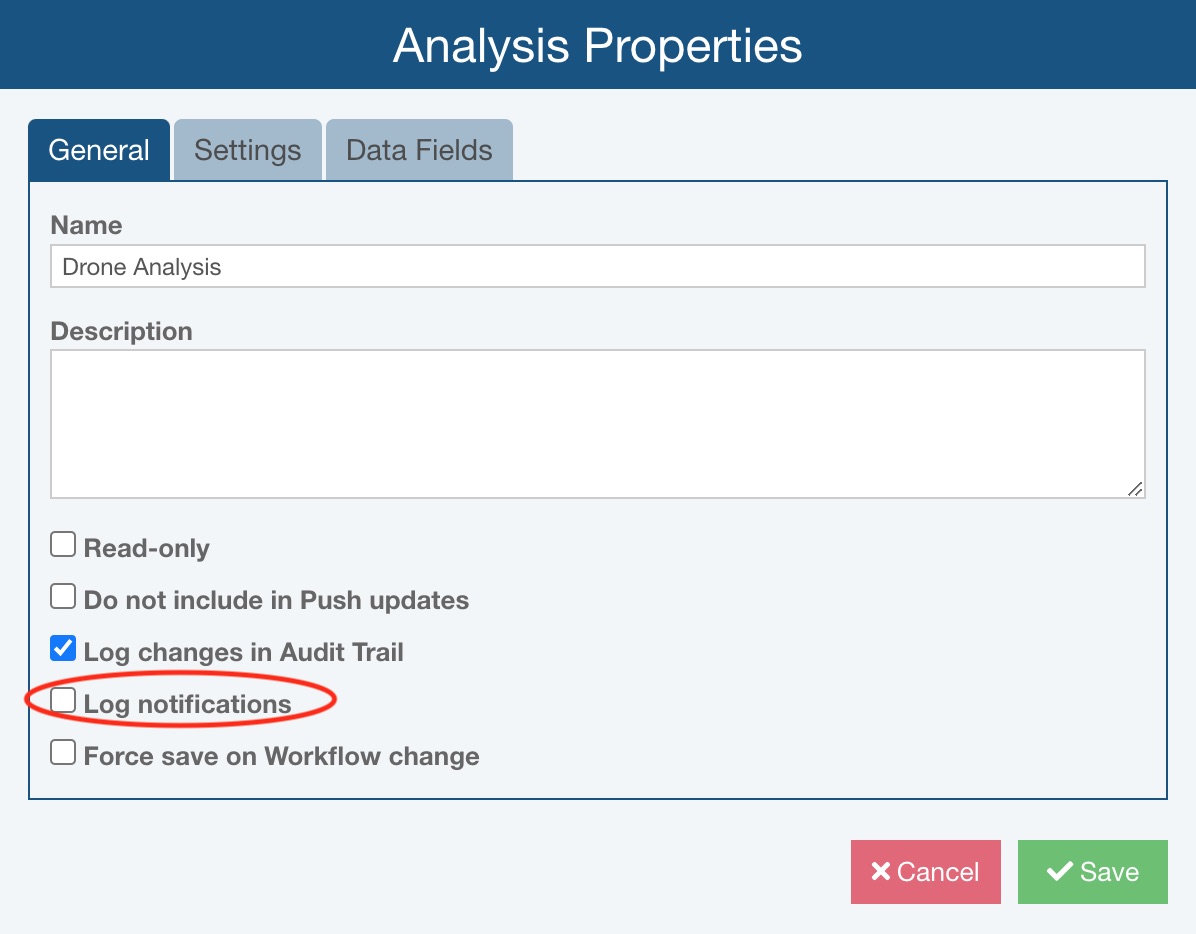Click the 'Description' field label

(x=121, y=331)
